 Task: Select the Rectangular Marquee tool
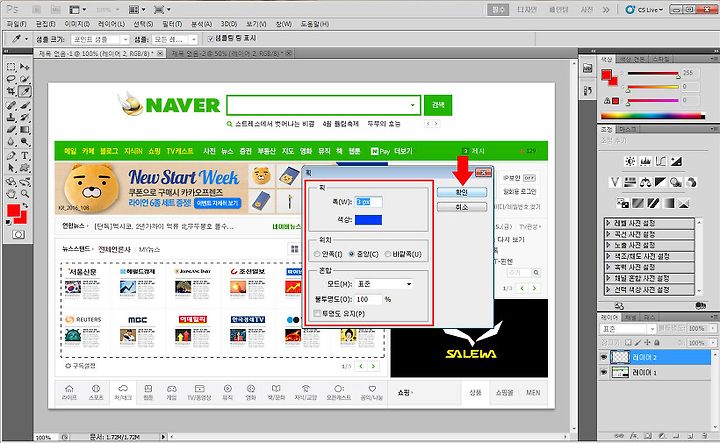coord(11,67)
